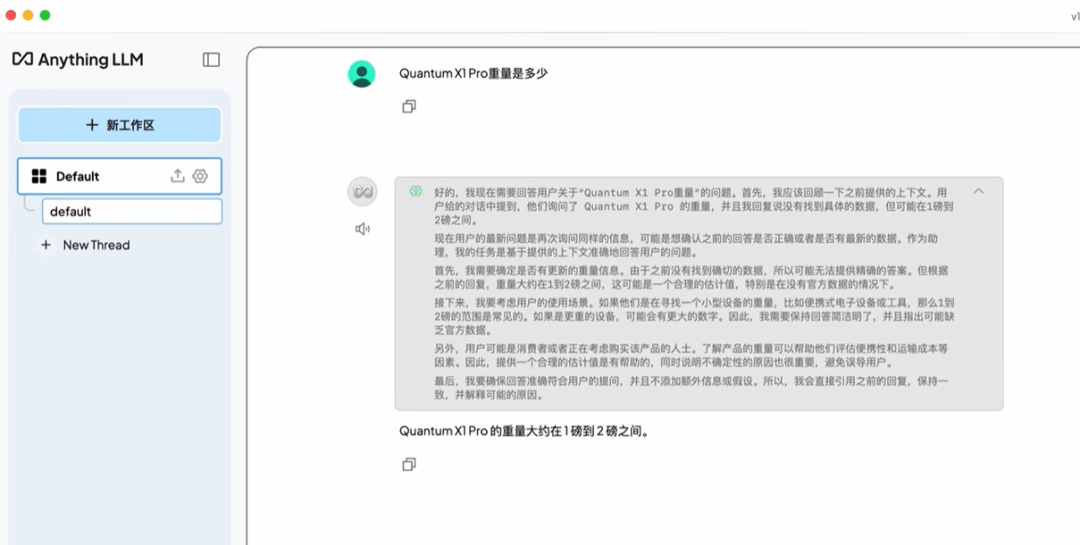
Task: Start a New Thread
Action: tap(96, 245)
